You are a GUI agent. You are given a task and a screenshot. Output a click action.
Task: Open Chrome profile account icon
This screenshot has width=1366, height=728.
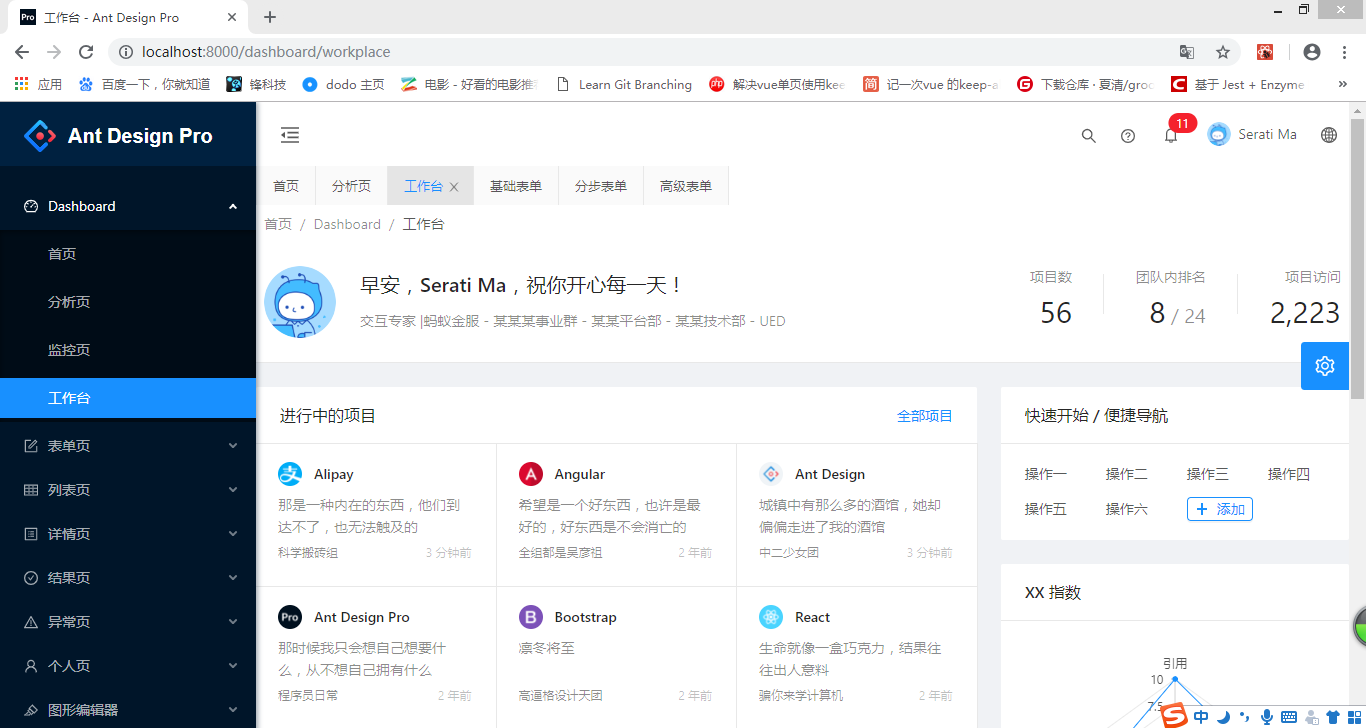(1312, 52)
